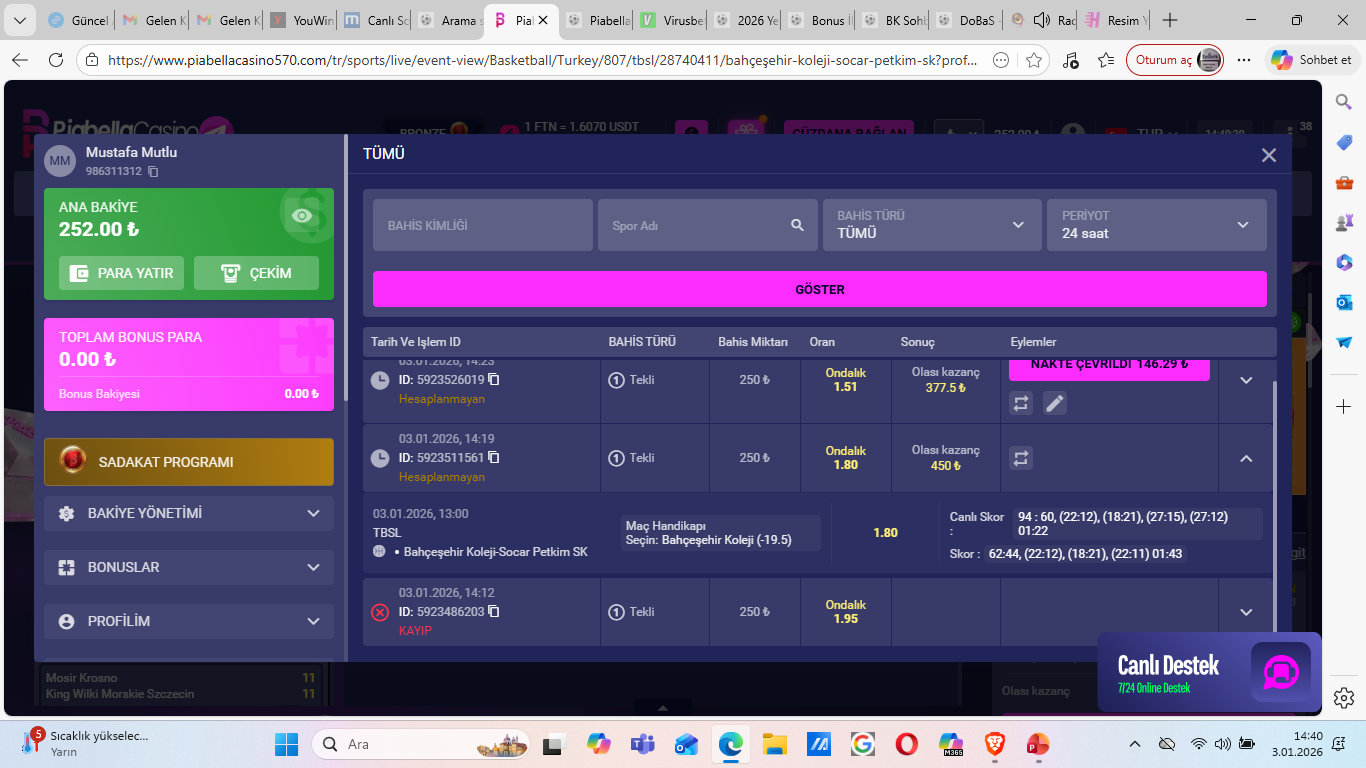The image size is (1366, 768).
Task: Close the TÜMÜ bet history panel
Action: [x=1269, y=155]
